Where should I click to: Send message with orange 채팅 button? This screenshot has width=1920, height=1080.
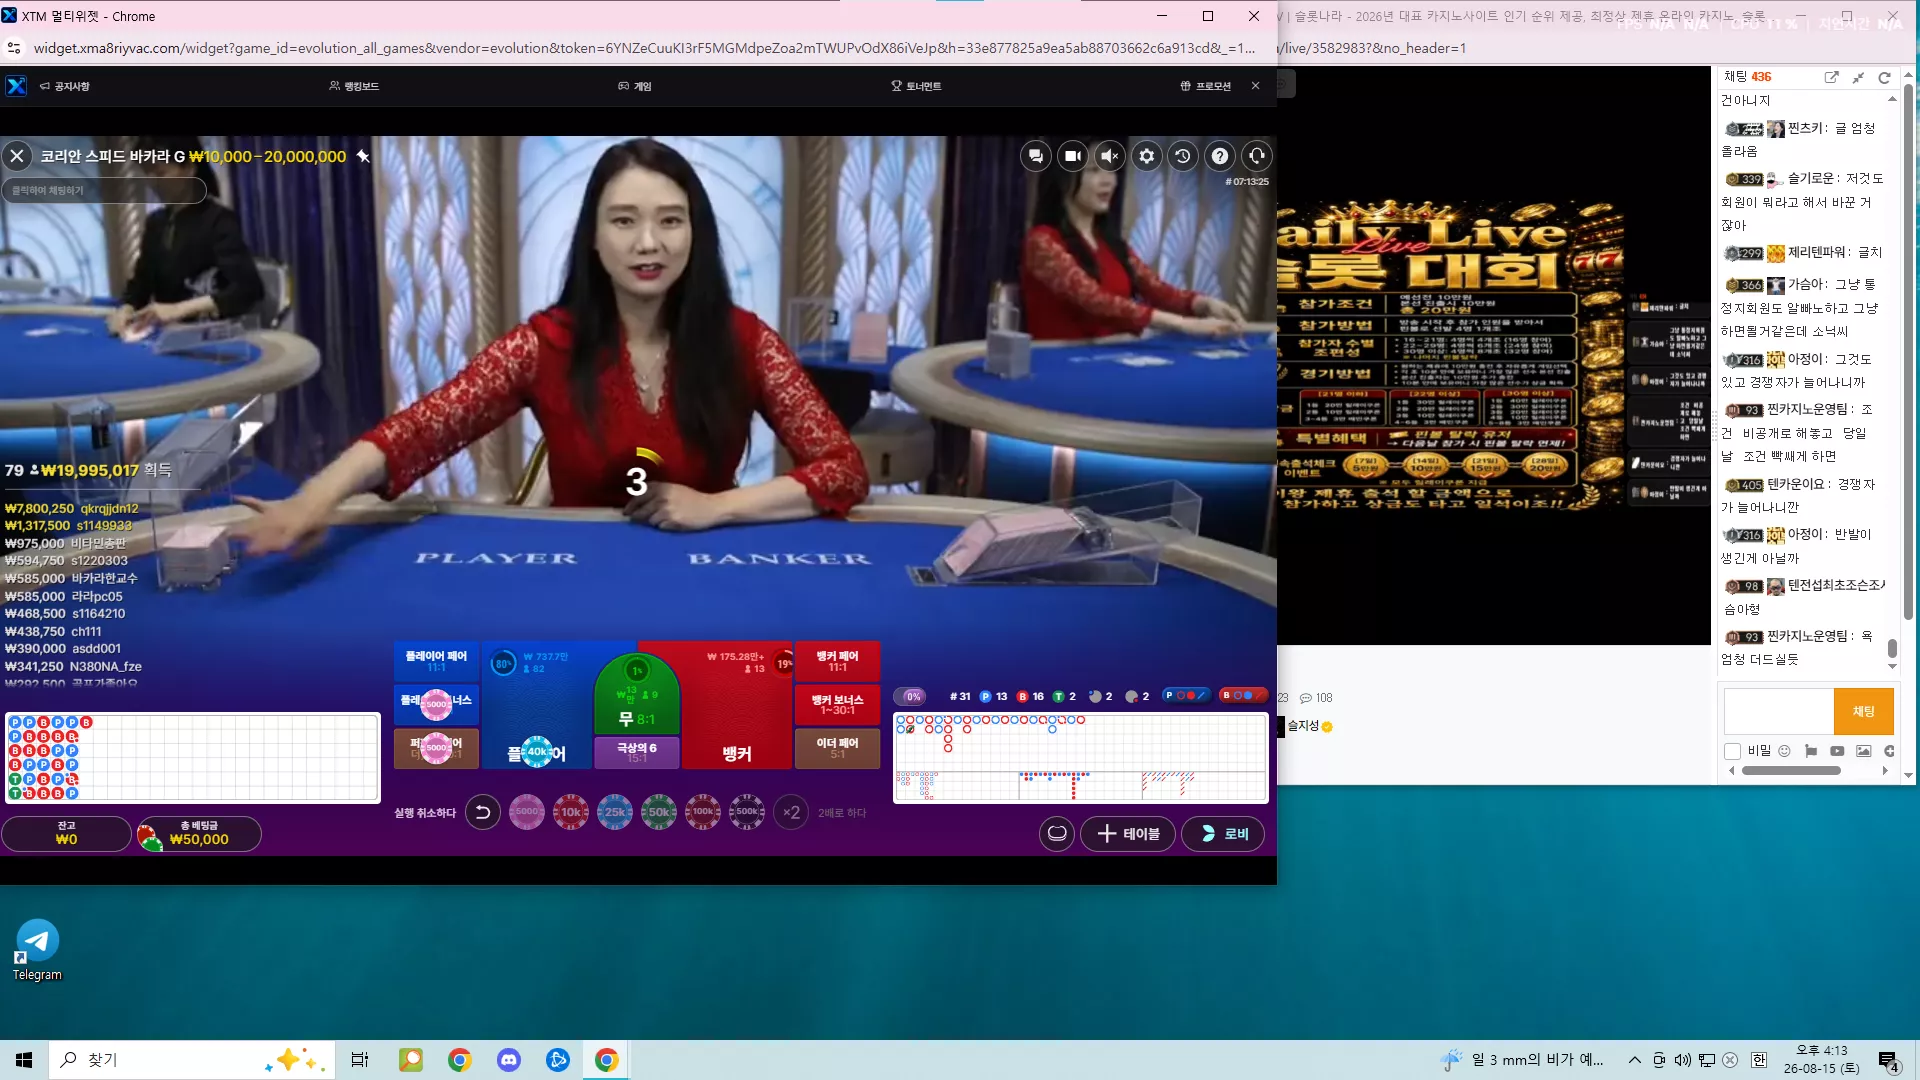(1864, 711)
